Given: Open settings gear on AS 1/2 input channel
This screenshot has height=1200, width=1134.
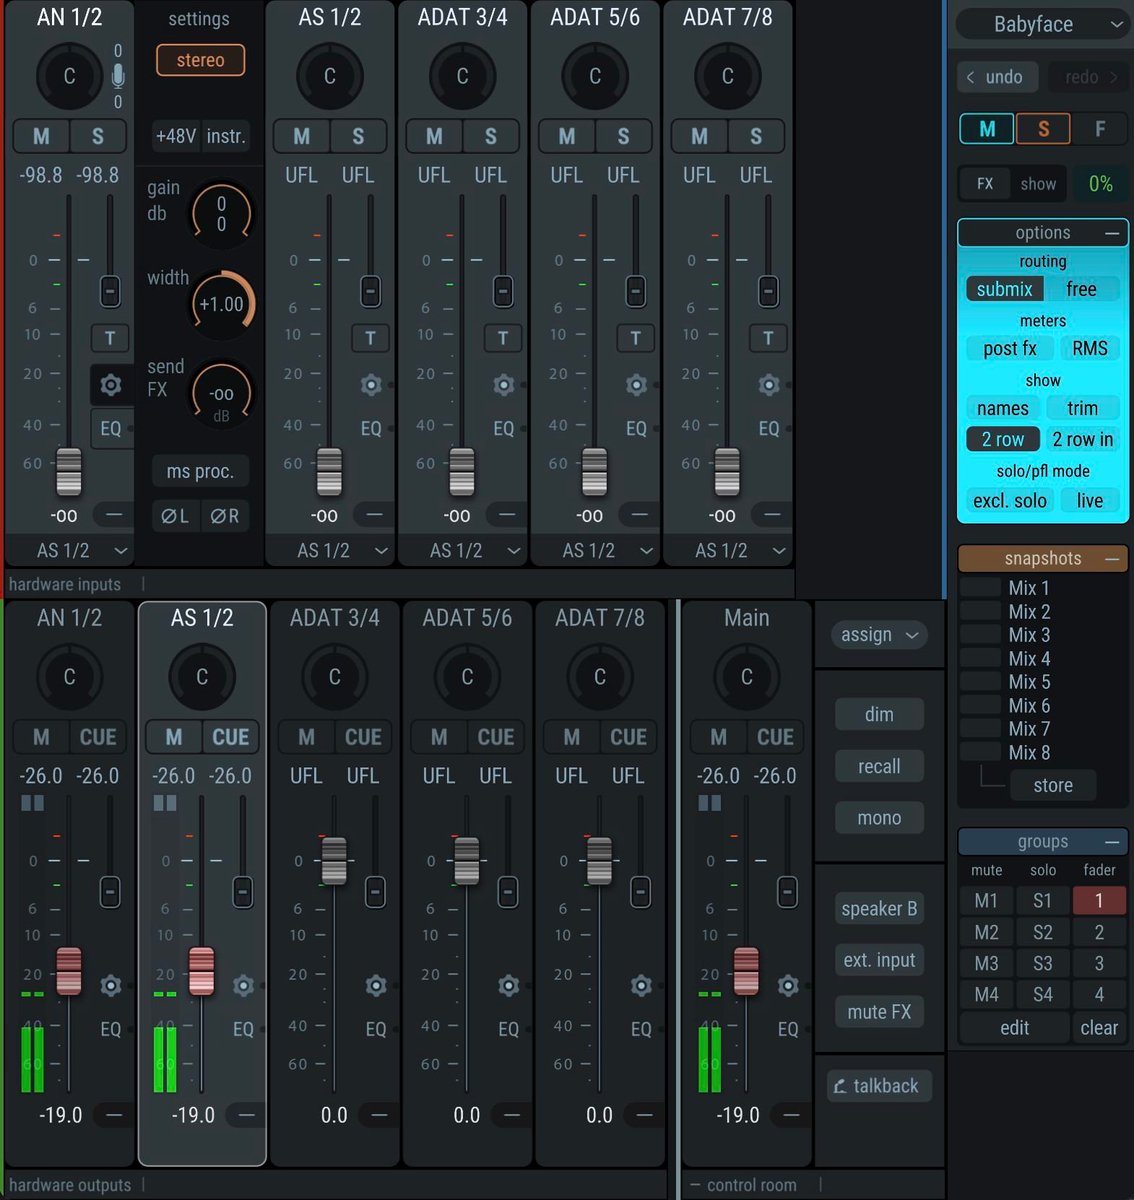Looking at the screenshot, I should coord(371,385).
